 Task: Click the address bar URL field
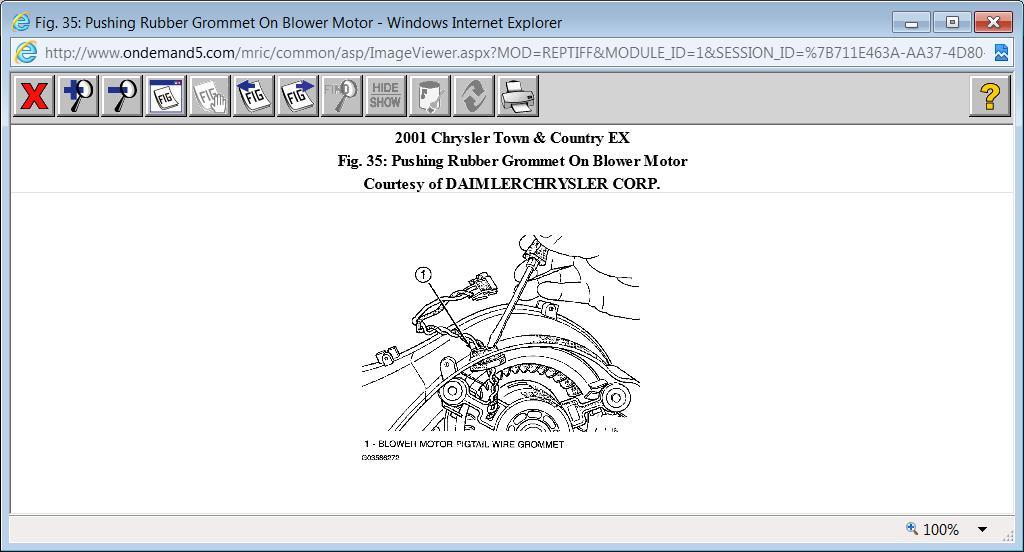[x=513, y=52]
